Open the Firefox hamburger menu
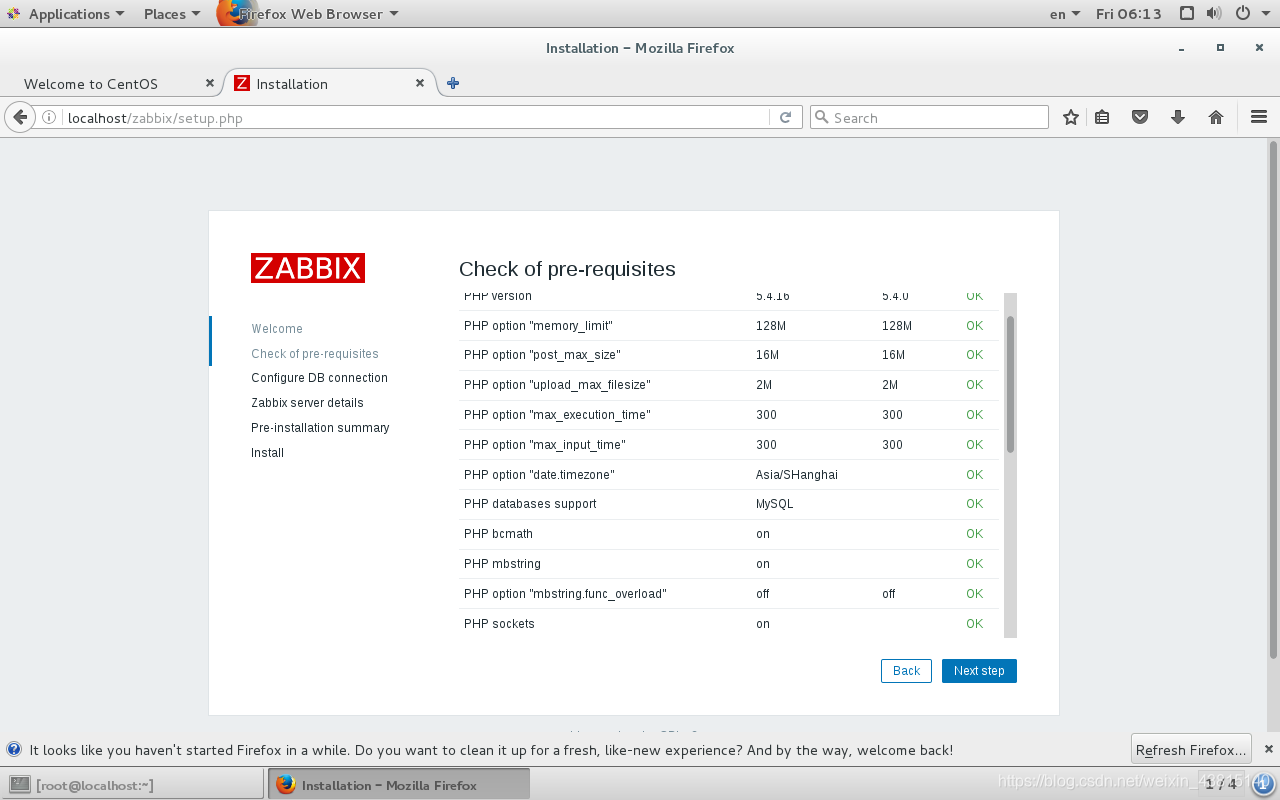Screen dimensions: 1280x800 click(1259, 117)
